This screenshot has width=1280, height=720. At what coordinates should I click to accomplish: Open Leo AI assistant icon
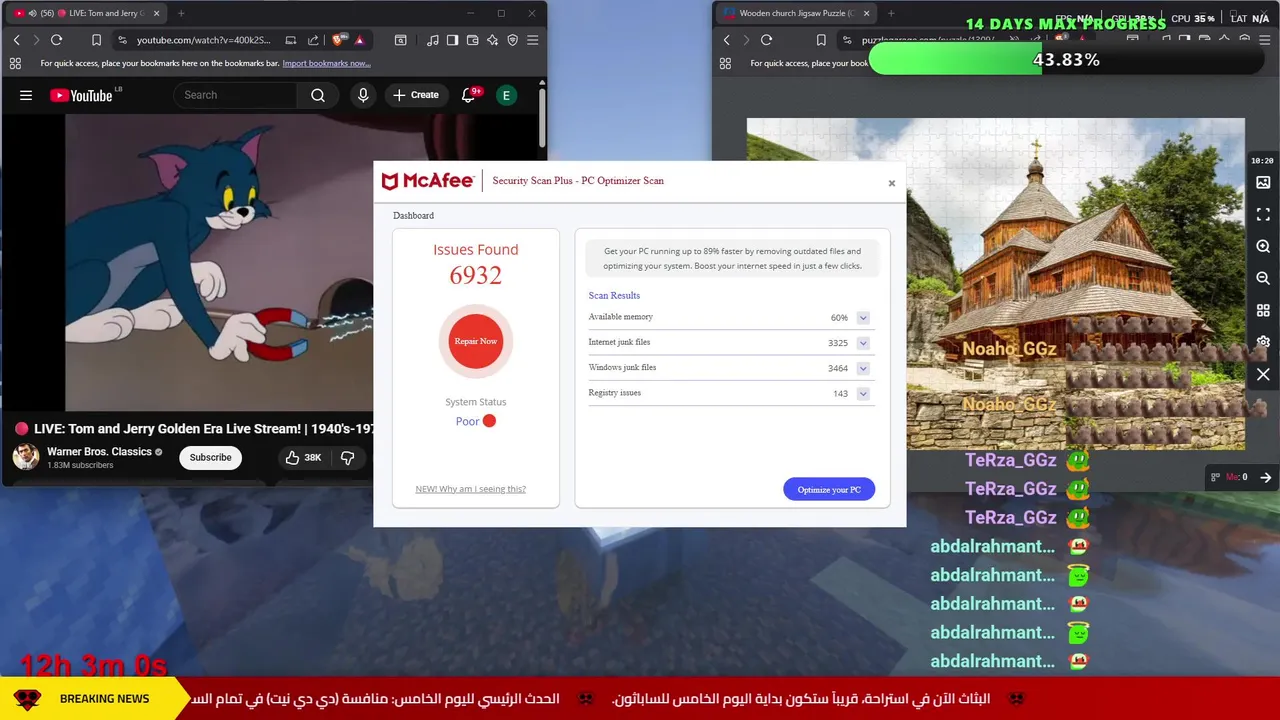point(492,40)
